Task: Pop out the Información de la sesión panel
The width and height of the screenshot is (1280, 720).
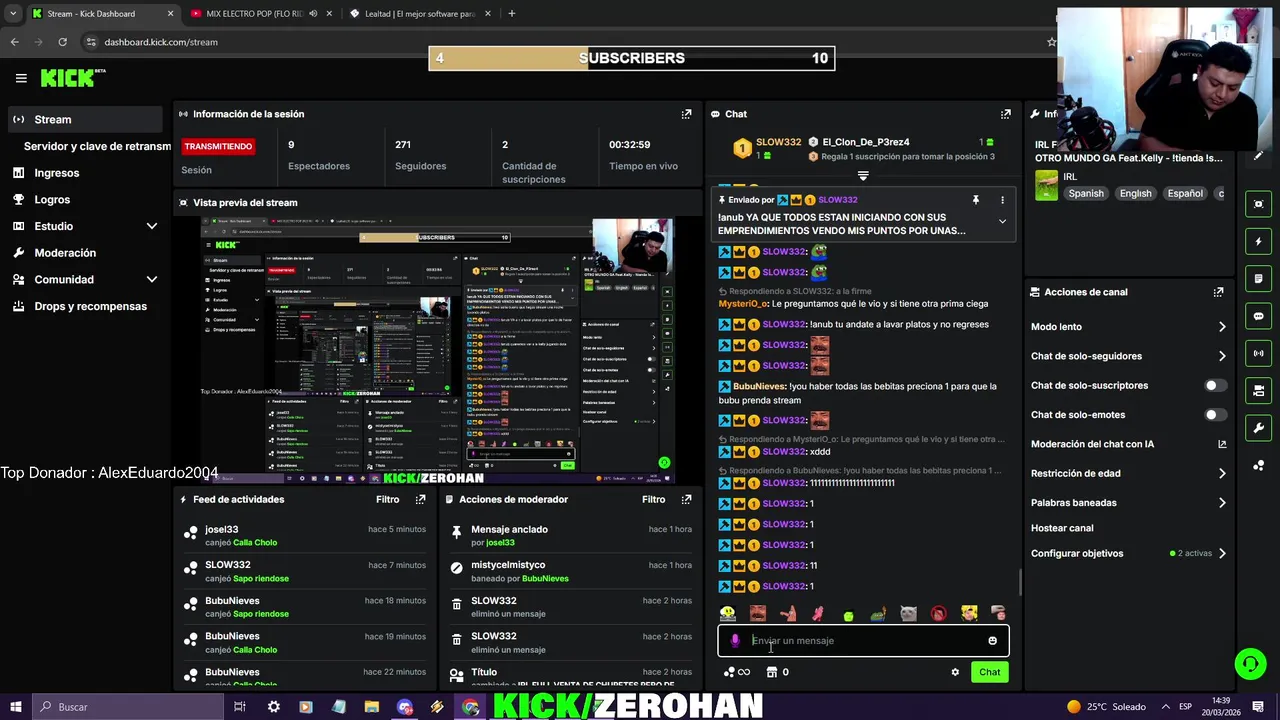Action: (x=686, y=114)
